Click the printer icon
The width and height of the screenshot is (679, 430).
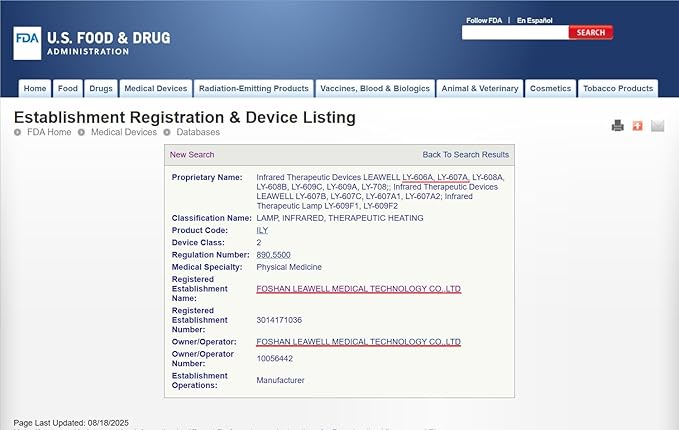click(x=618, y=126)
